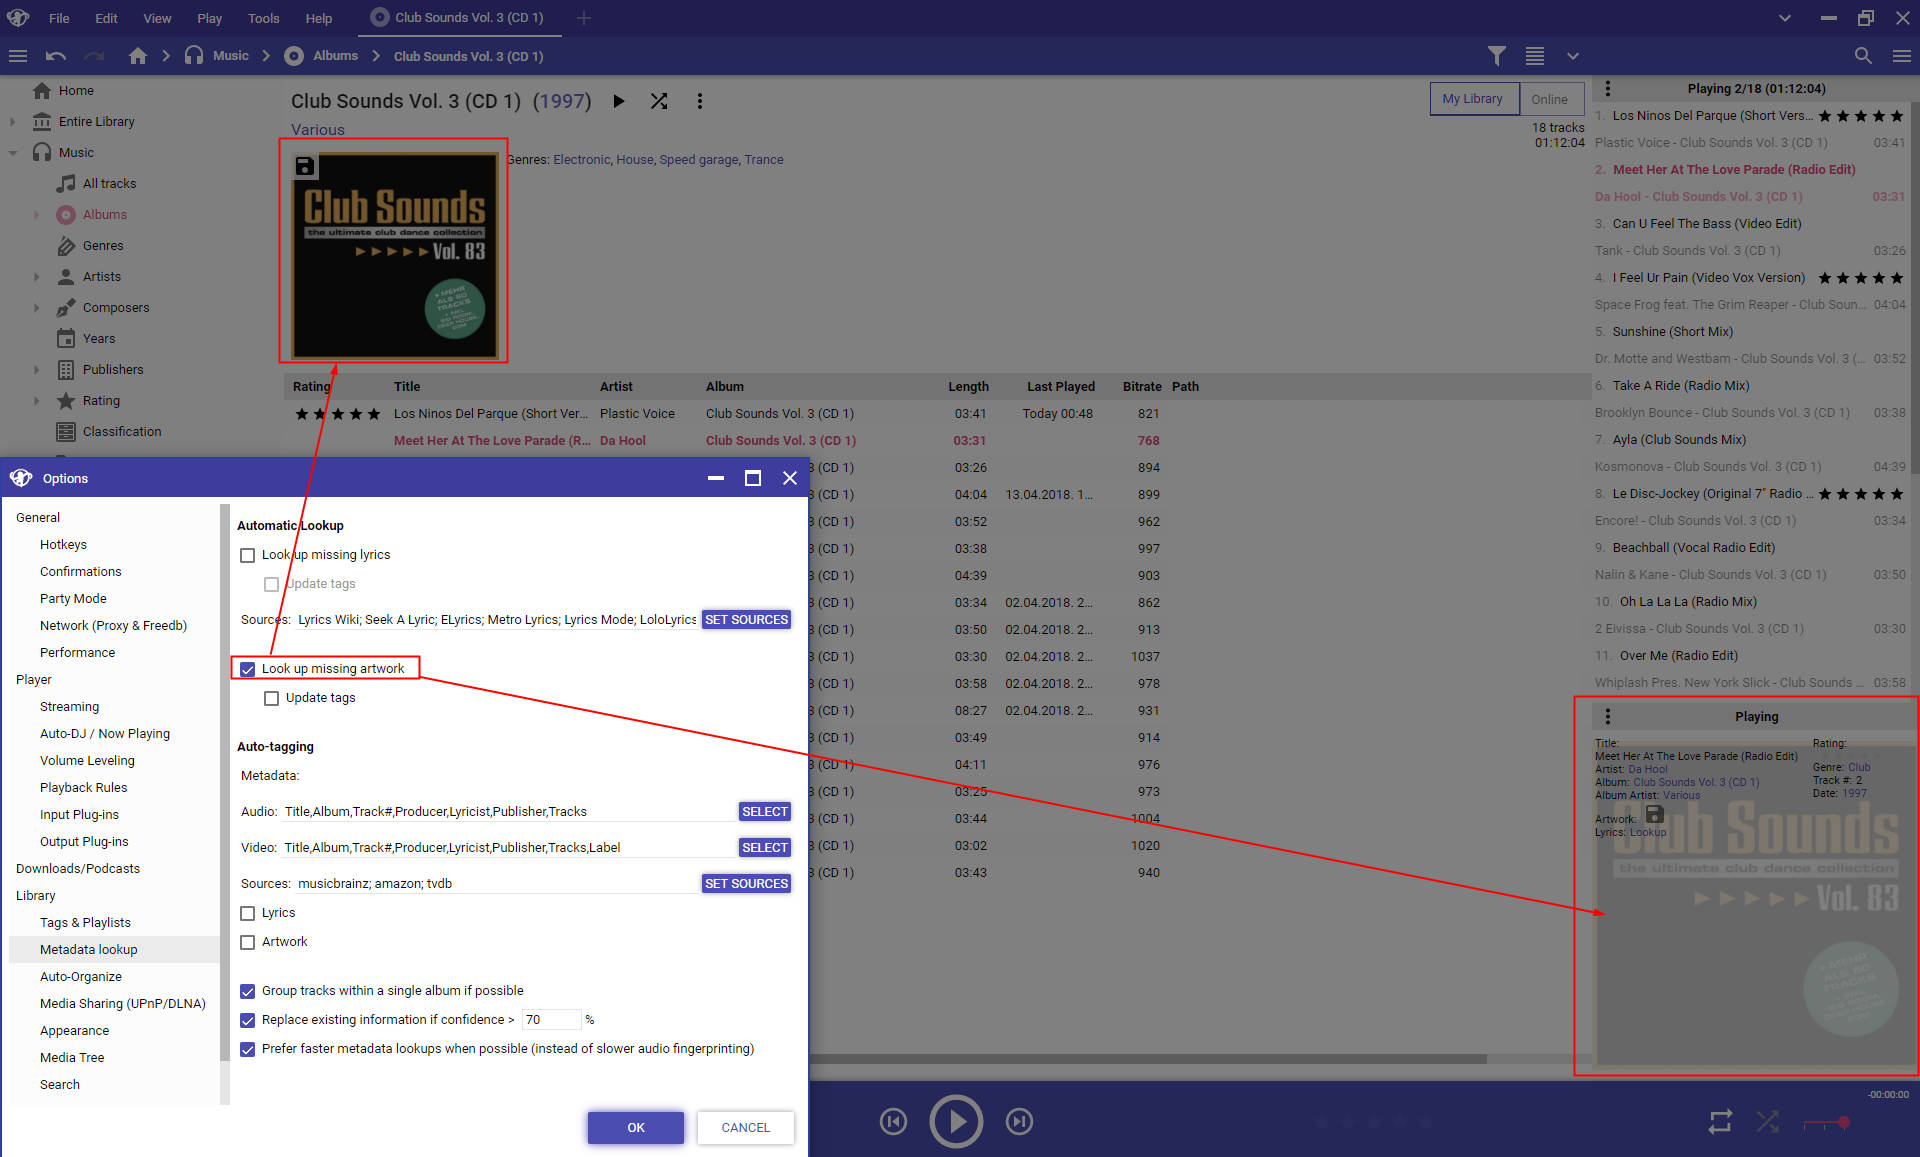Switch to the Online tab

1549,99
